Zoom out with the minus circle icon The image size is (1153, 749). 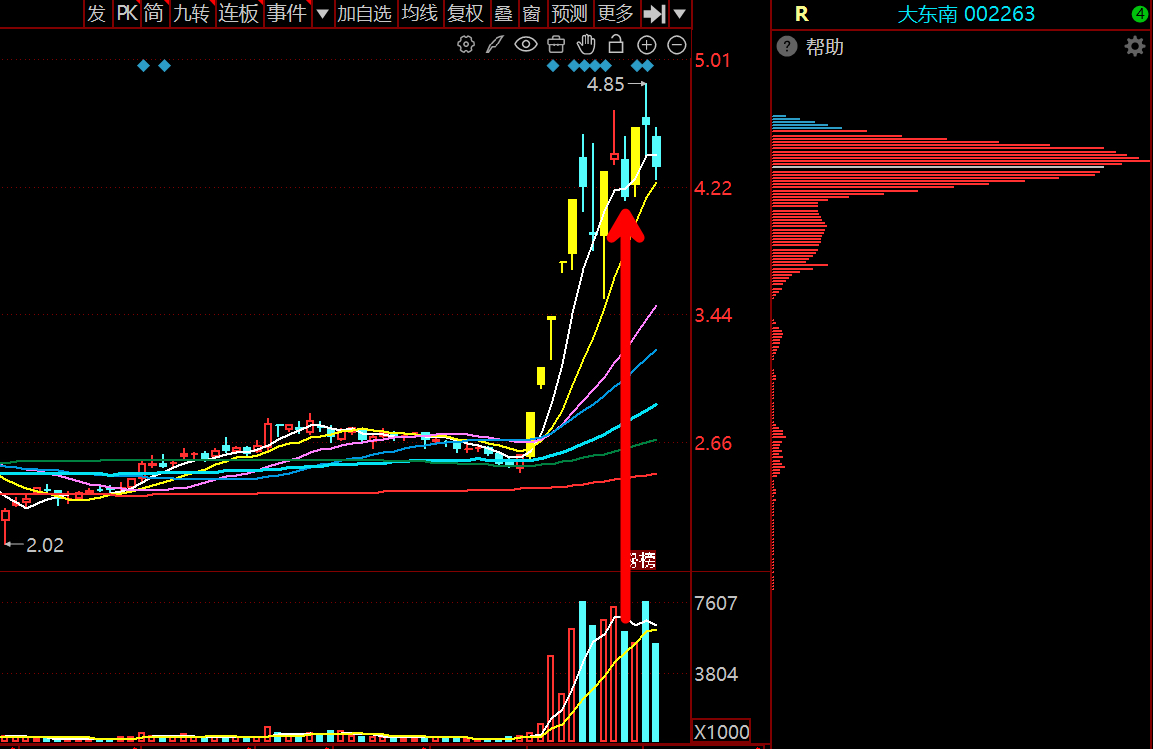[677, 45]
